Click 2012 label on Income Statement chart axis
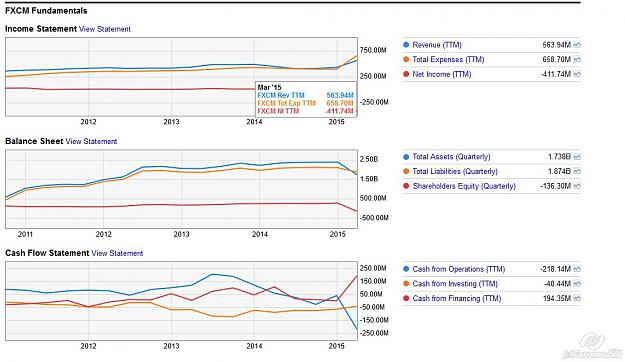The width and height of the screenshot is (625, 362). point(88,122)
